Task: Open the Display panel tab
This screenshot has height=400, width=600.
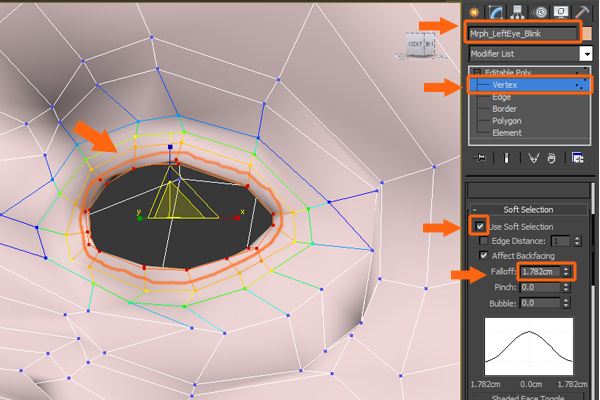Action: click(561, 12)
